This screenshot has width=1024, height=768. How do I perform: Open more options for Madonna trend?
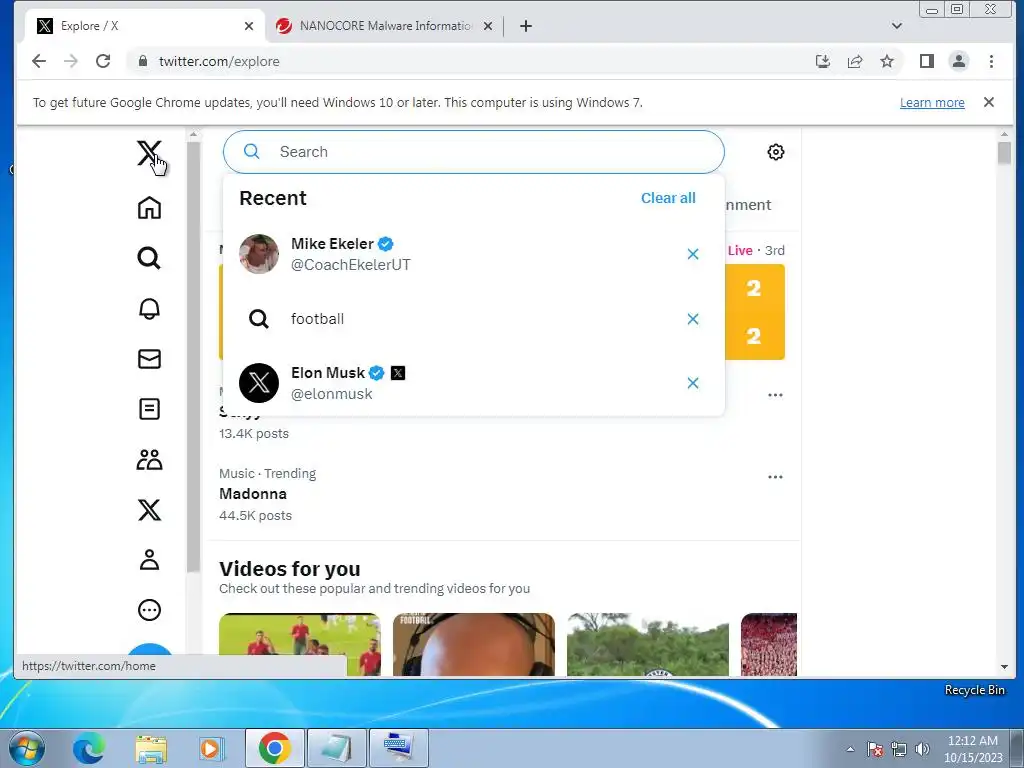tap(775, 477)
